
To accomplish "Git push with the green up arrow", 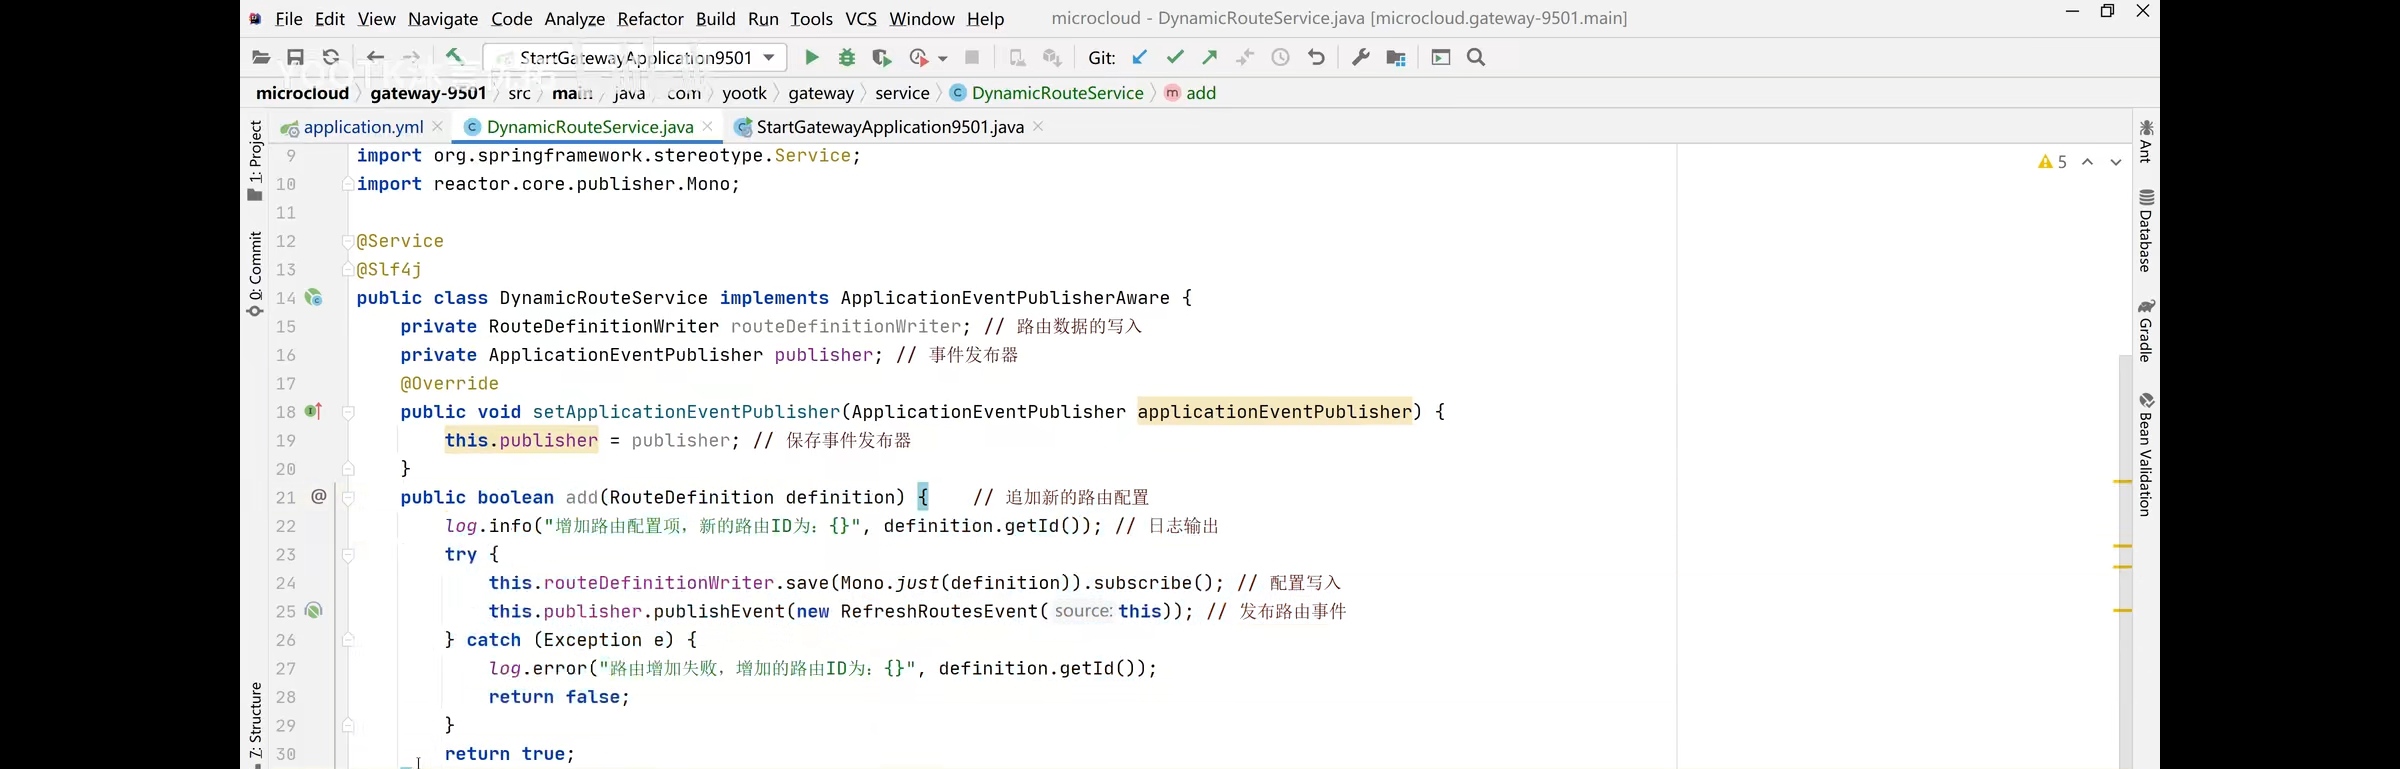I will 1210,58.
